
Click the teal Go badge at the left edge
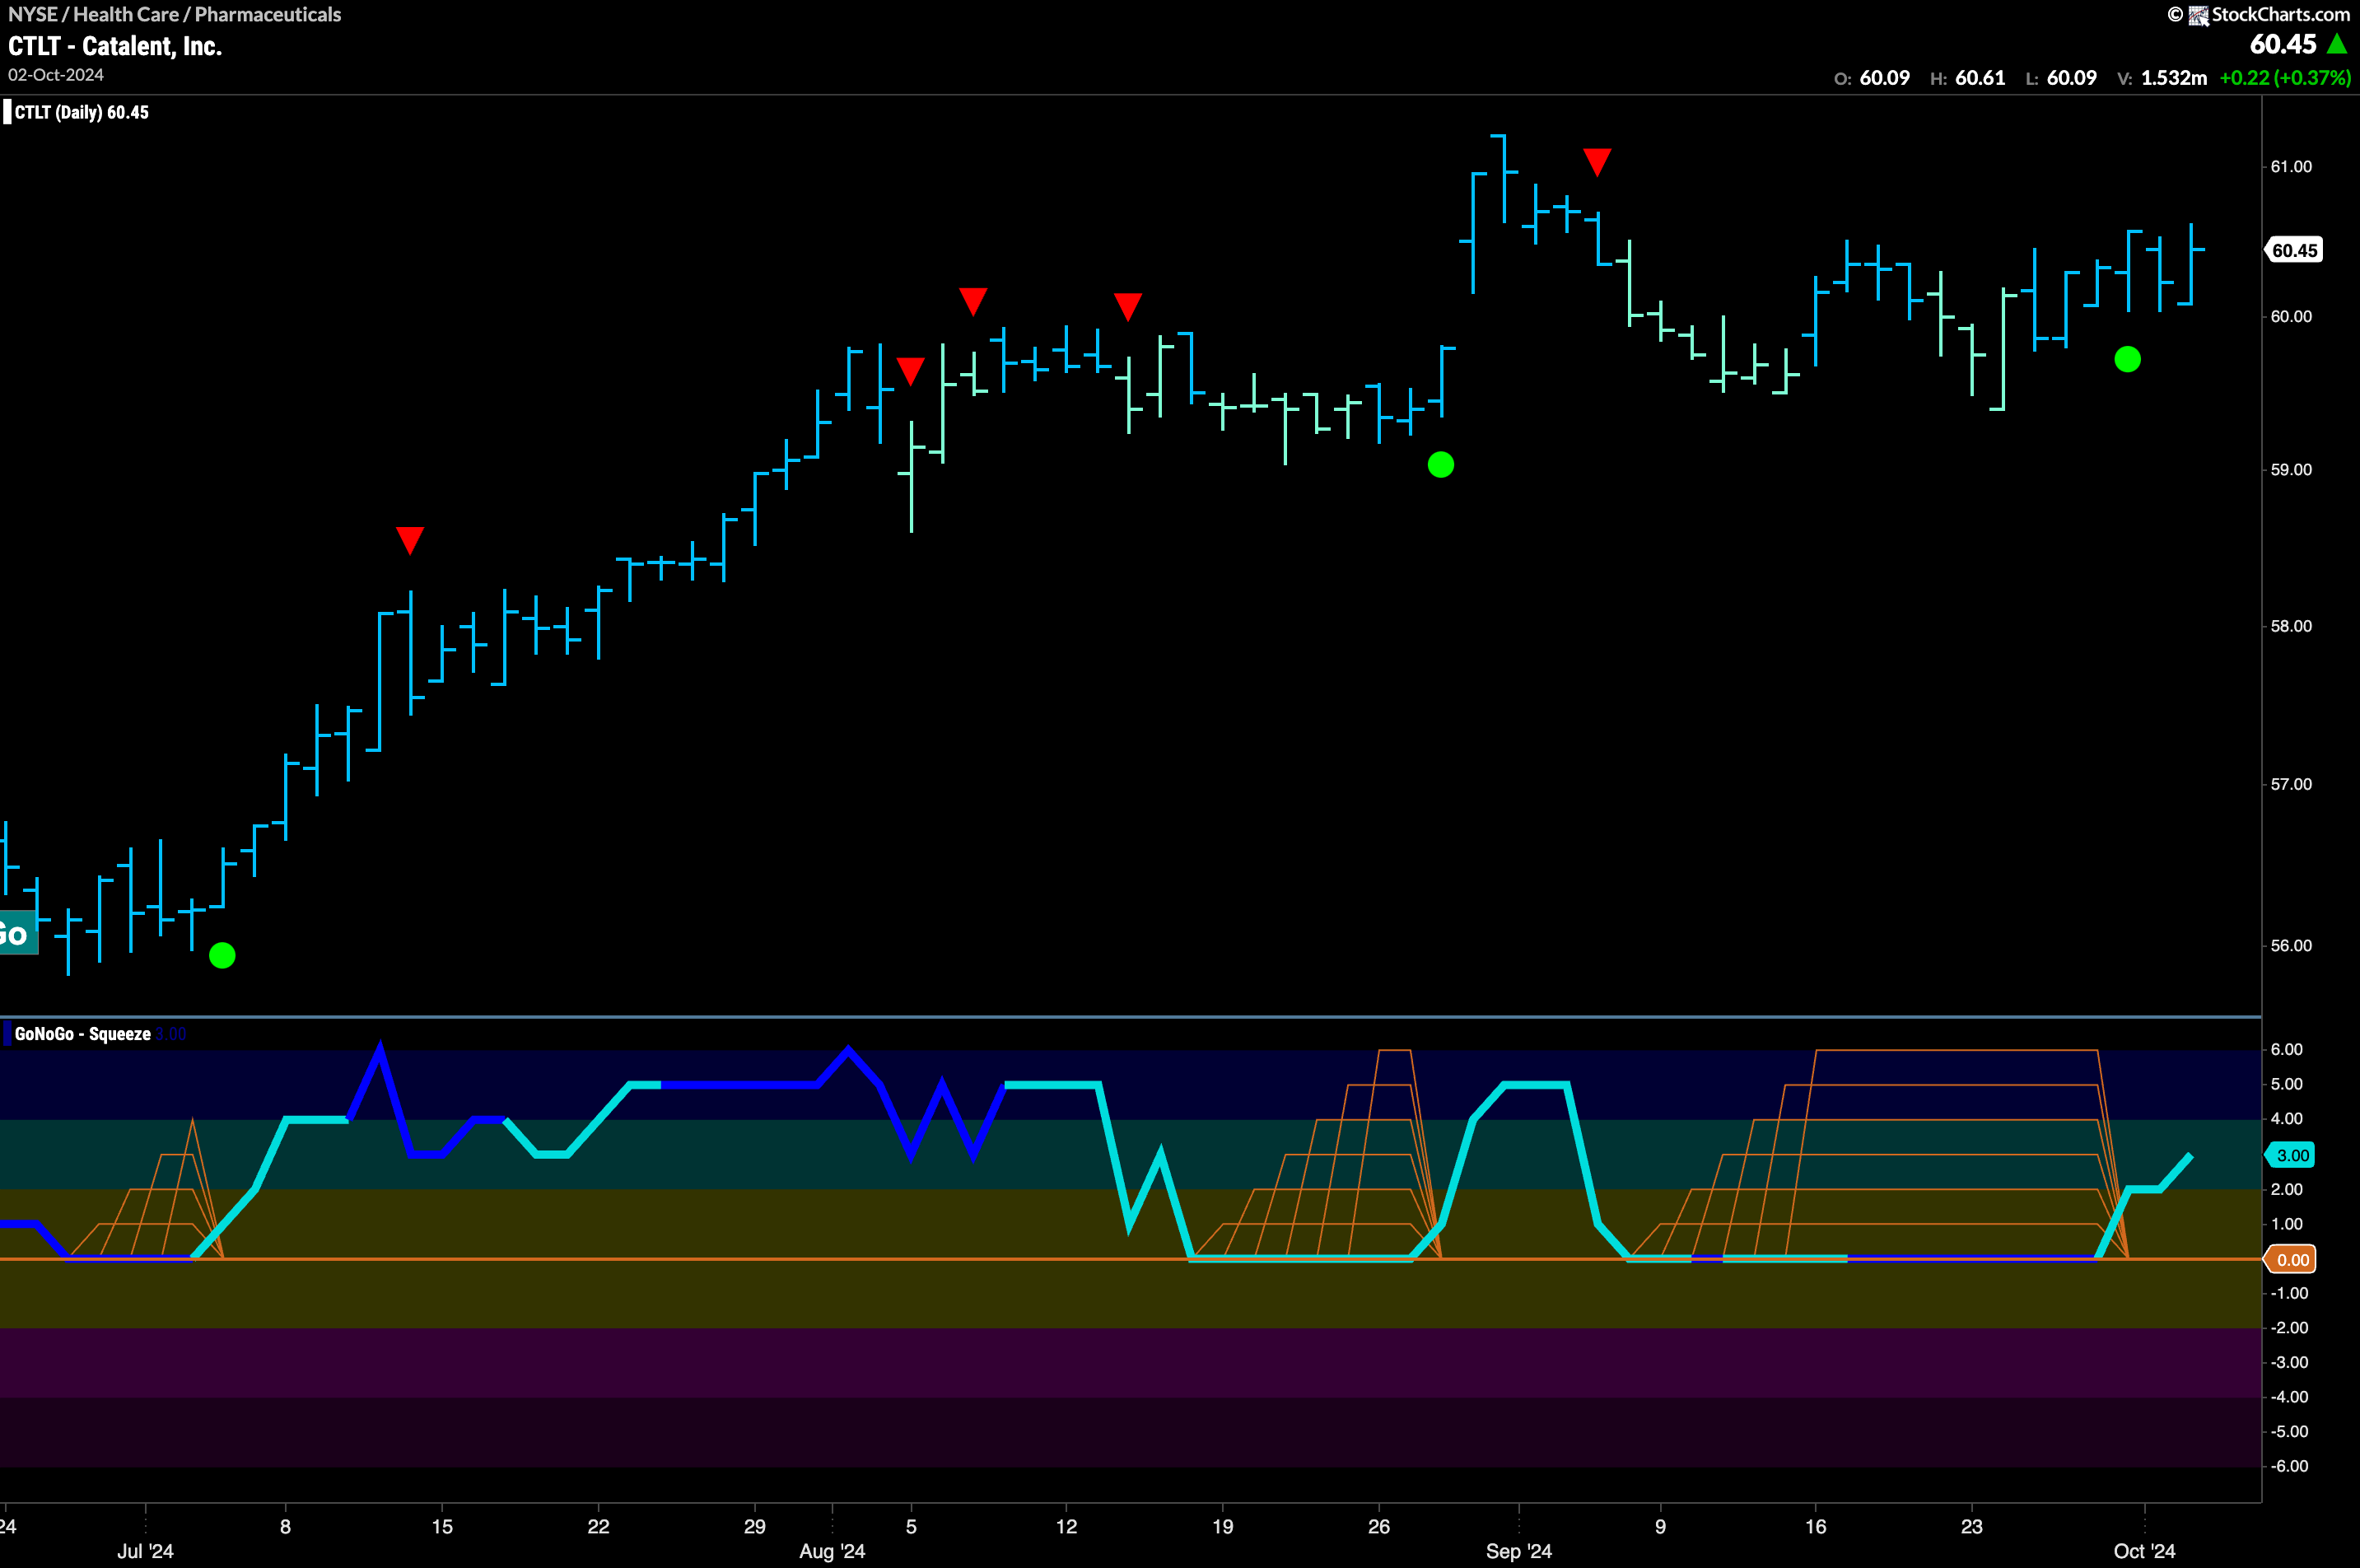(18, 934)
